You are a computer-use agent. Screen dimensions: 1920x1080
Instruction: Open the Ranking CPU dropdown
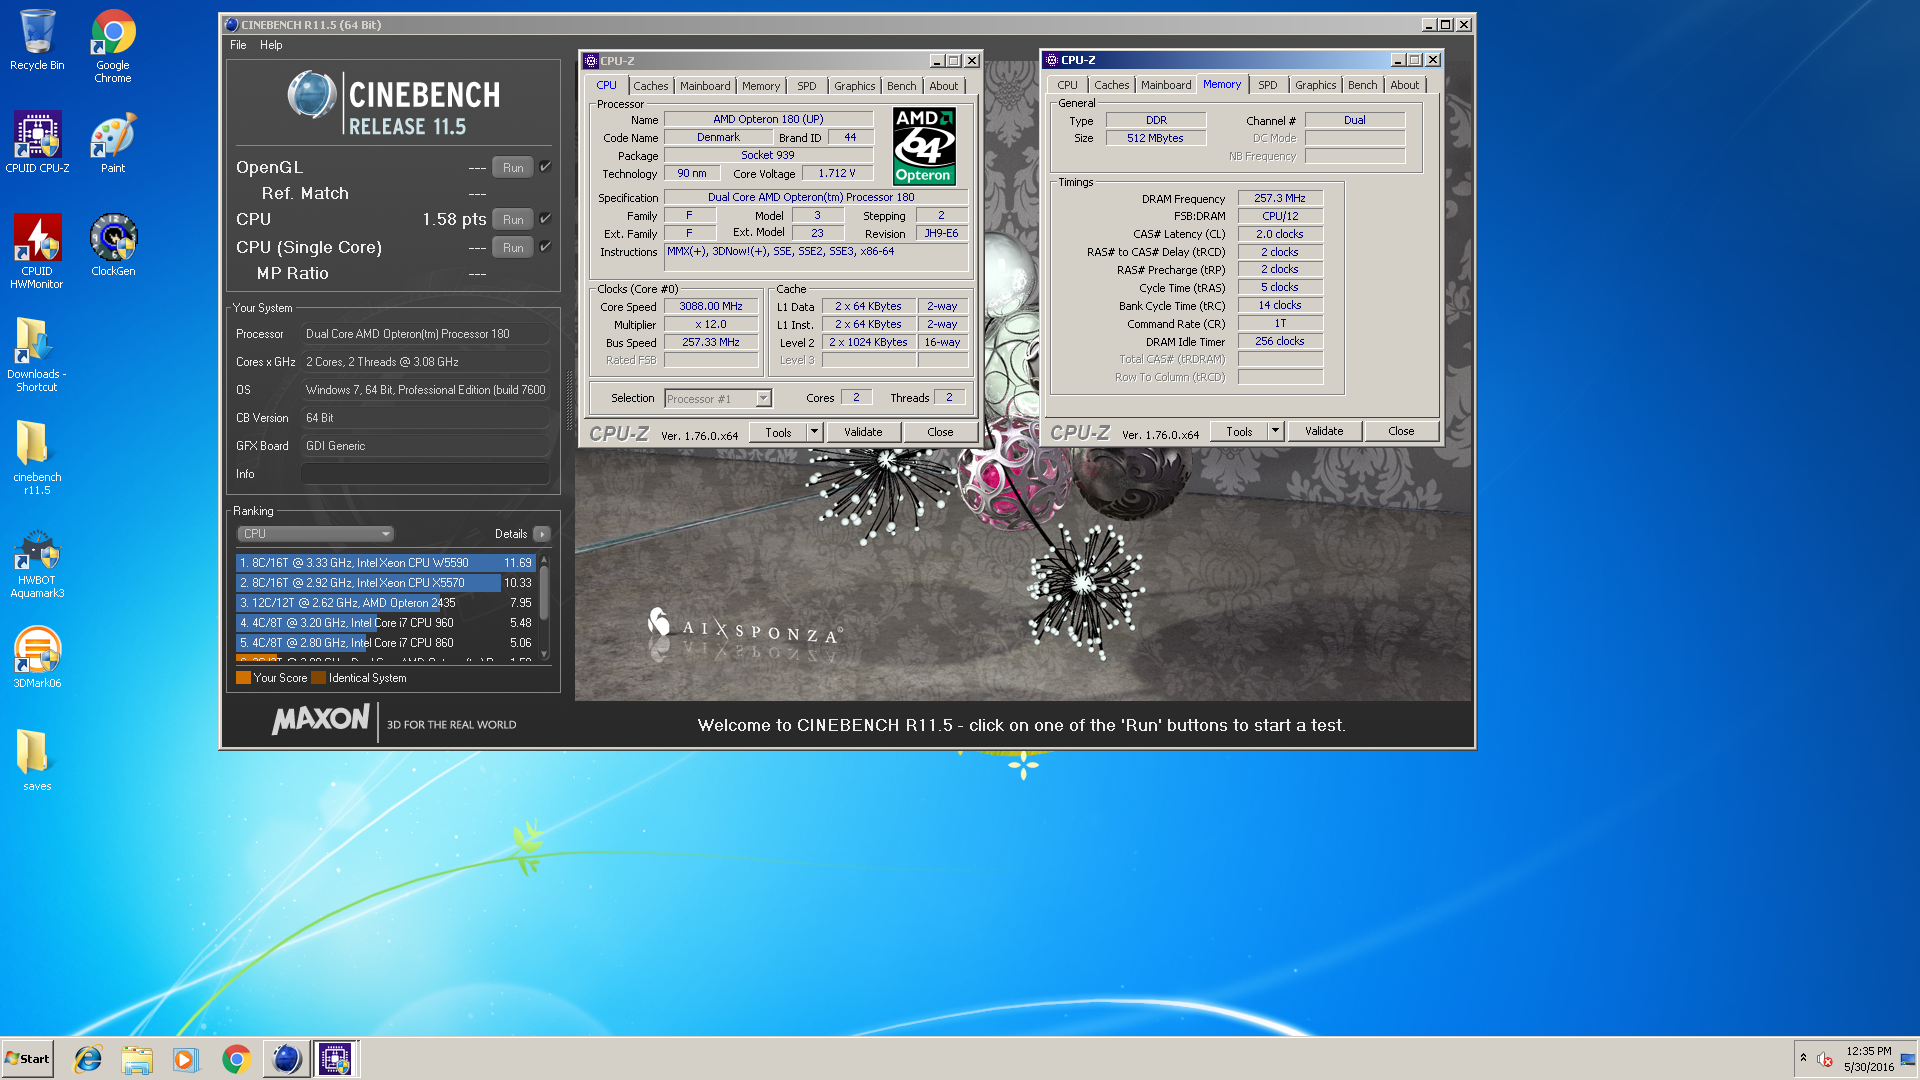[x=315, y=534]
